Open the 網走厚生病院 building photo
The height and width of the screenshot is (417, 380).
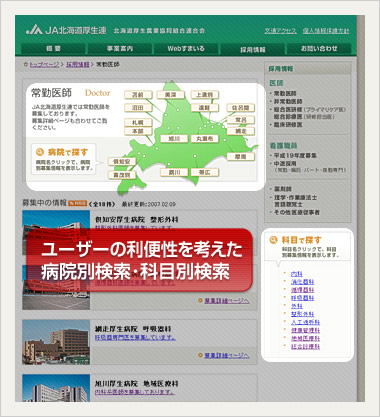click(x=56, y=342)
